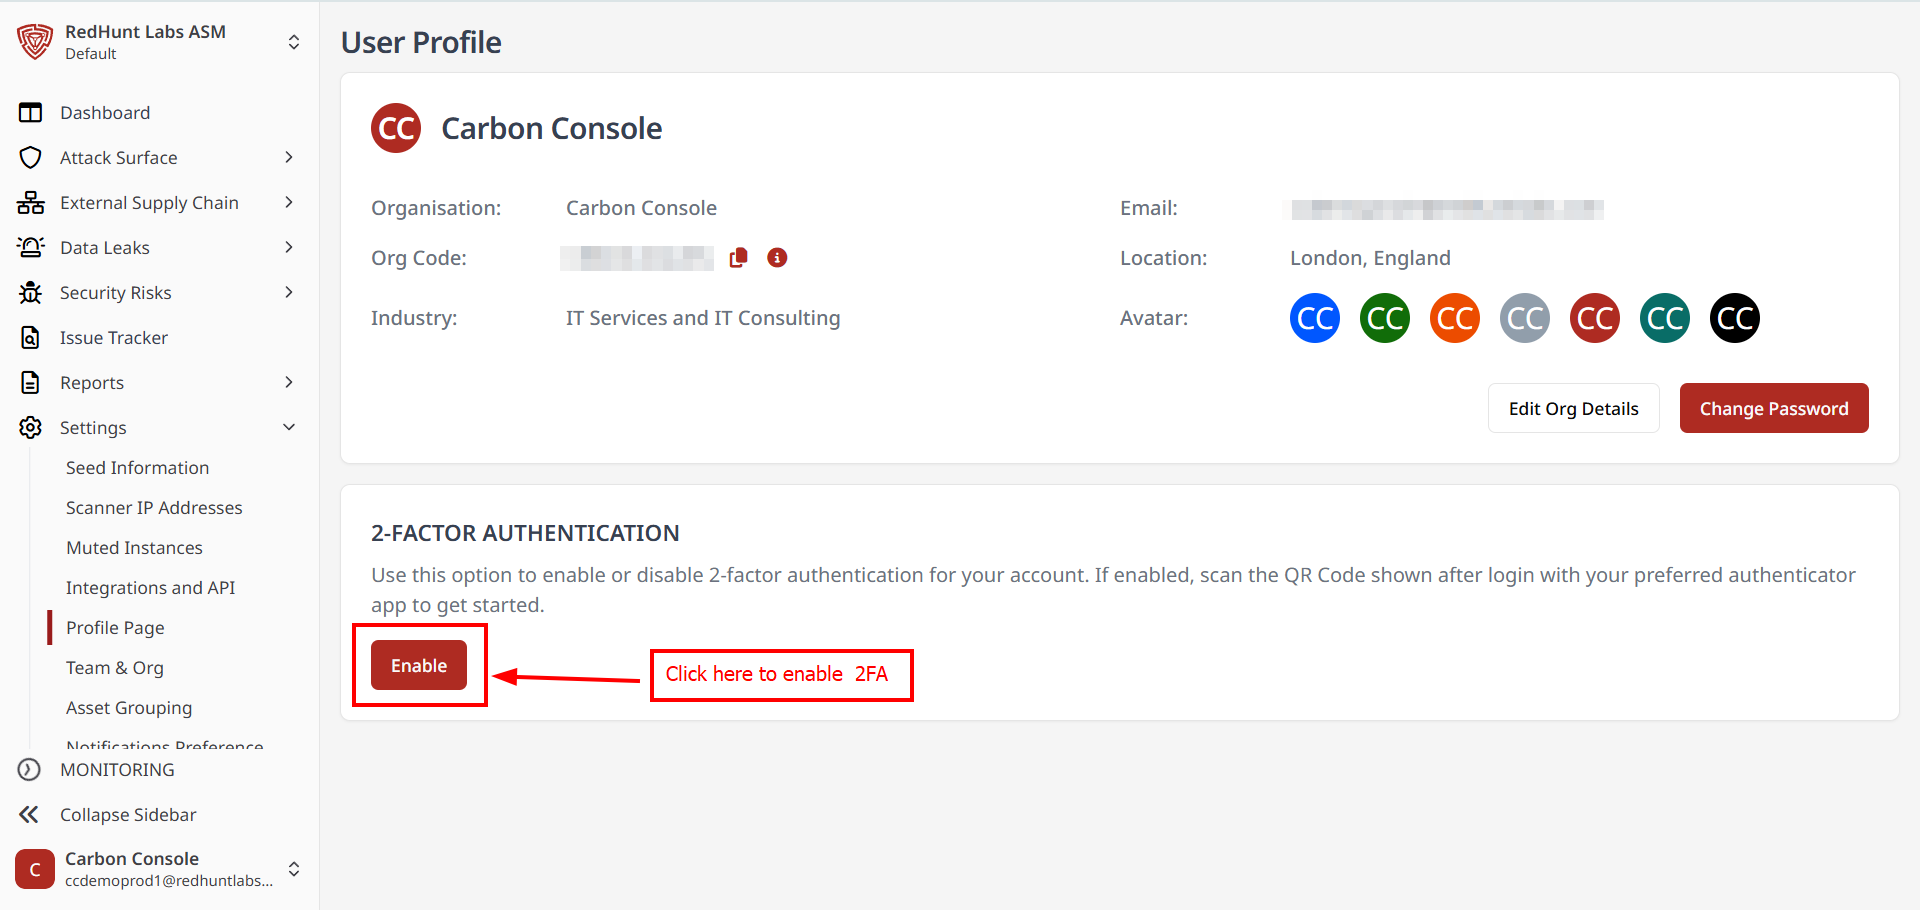Open Integrations and API settings
The width and height of the screenshot is (1920, 910).
click(151, 588)
